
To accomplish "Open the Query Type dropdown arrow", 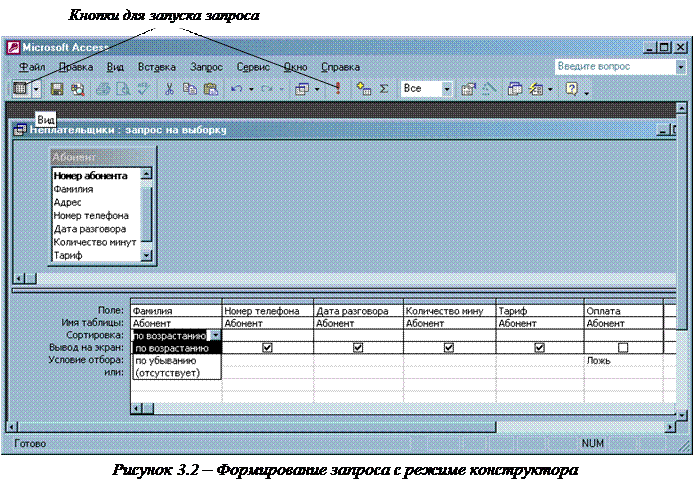I will [x=317, y=89].
